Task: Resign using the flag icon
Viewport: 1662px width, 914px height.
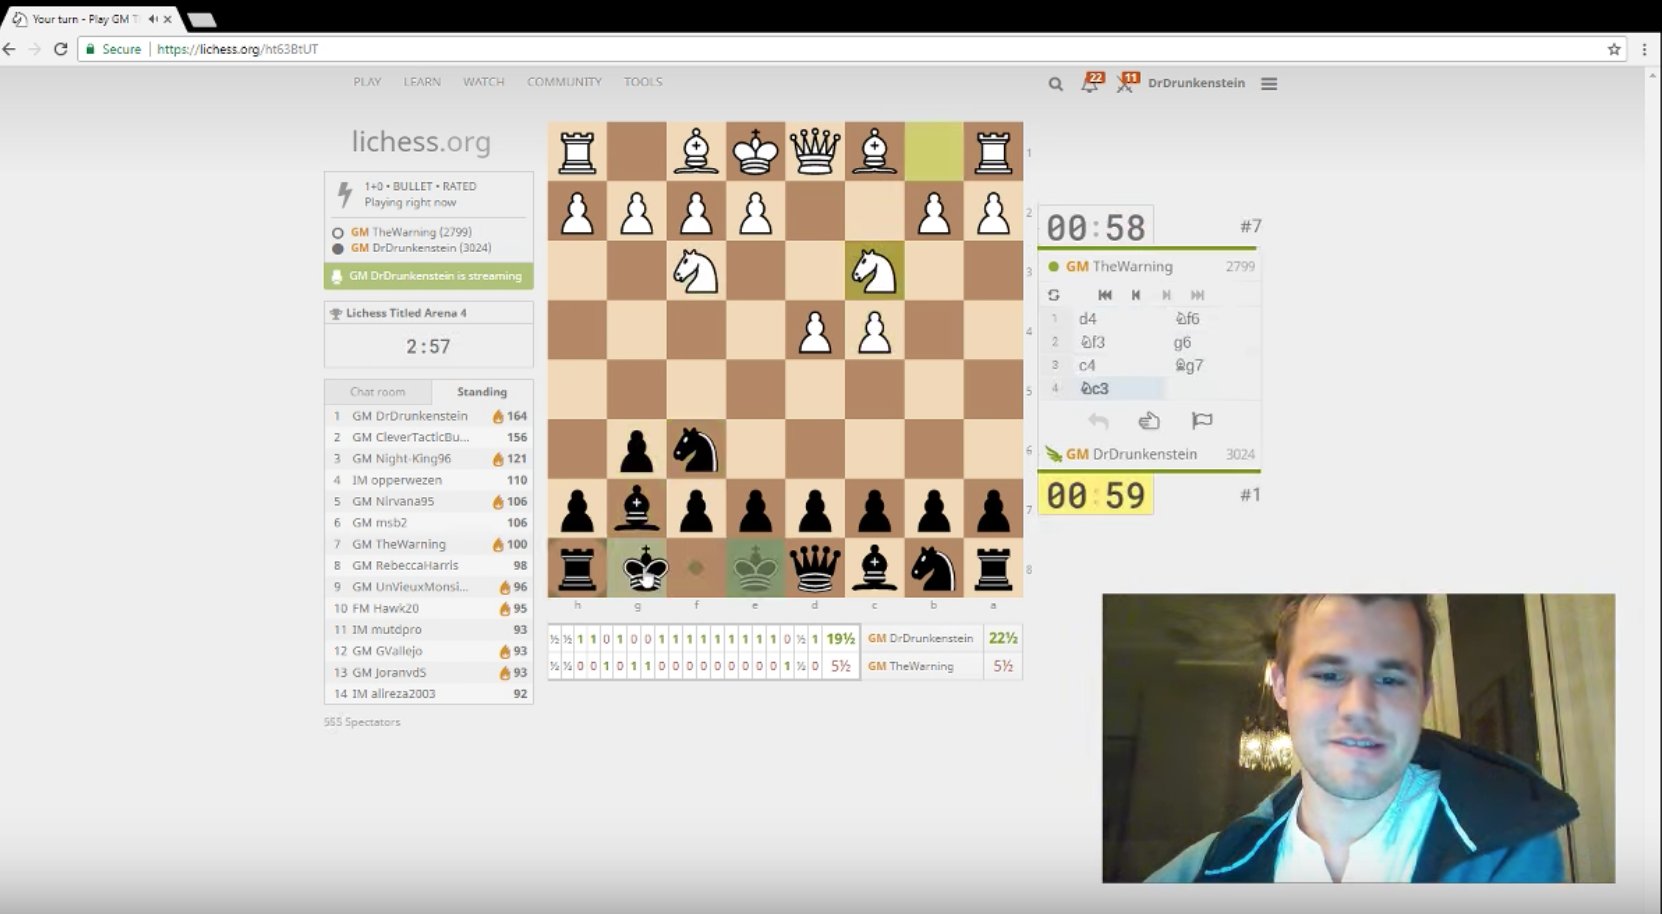Action: [1202, 421]
